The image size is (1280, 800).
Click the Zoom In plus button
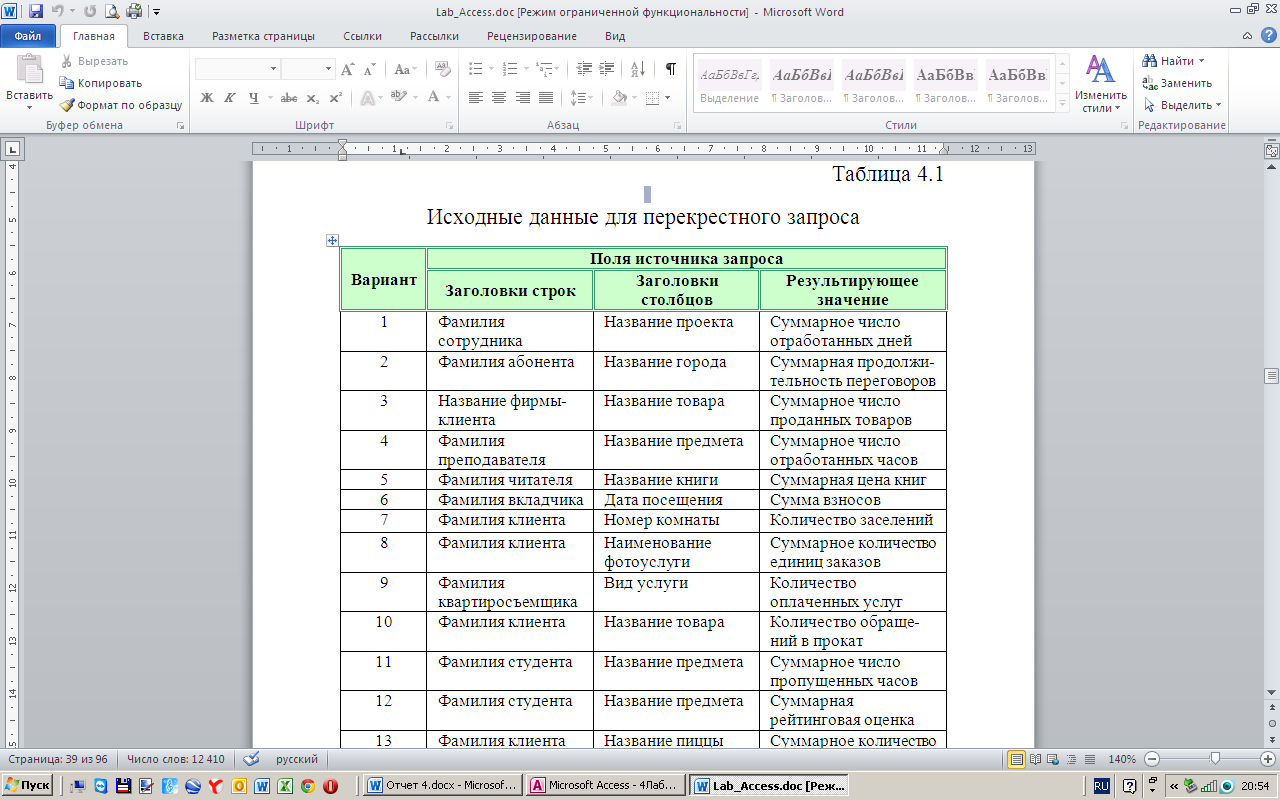pos(1269,759)
